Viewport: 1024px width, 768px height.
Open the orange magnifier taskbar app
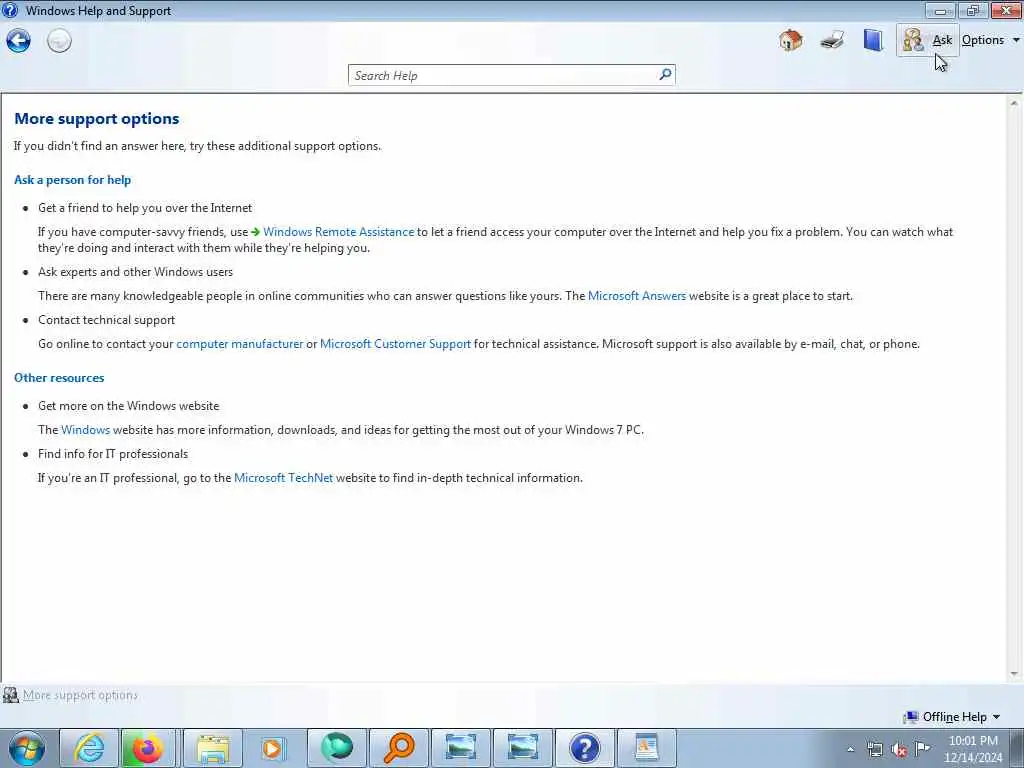[x=398, y=748]
